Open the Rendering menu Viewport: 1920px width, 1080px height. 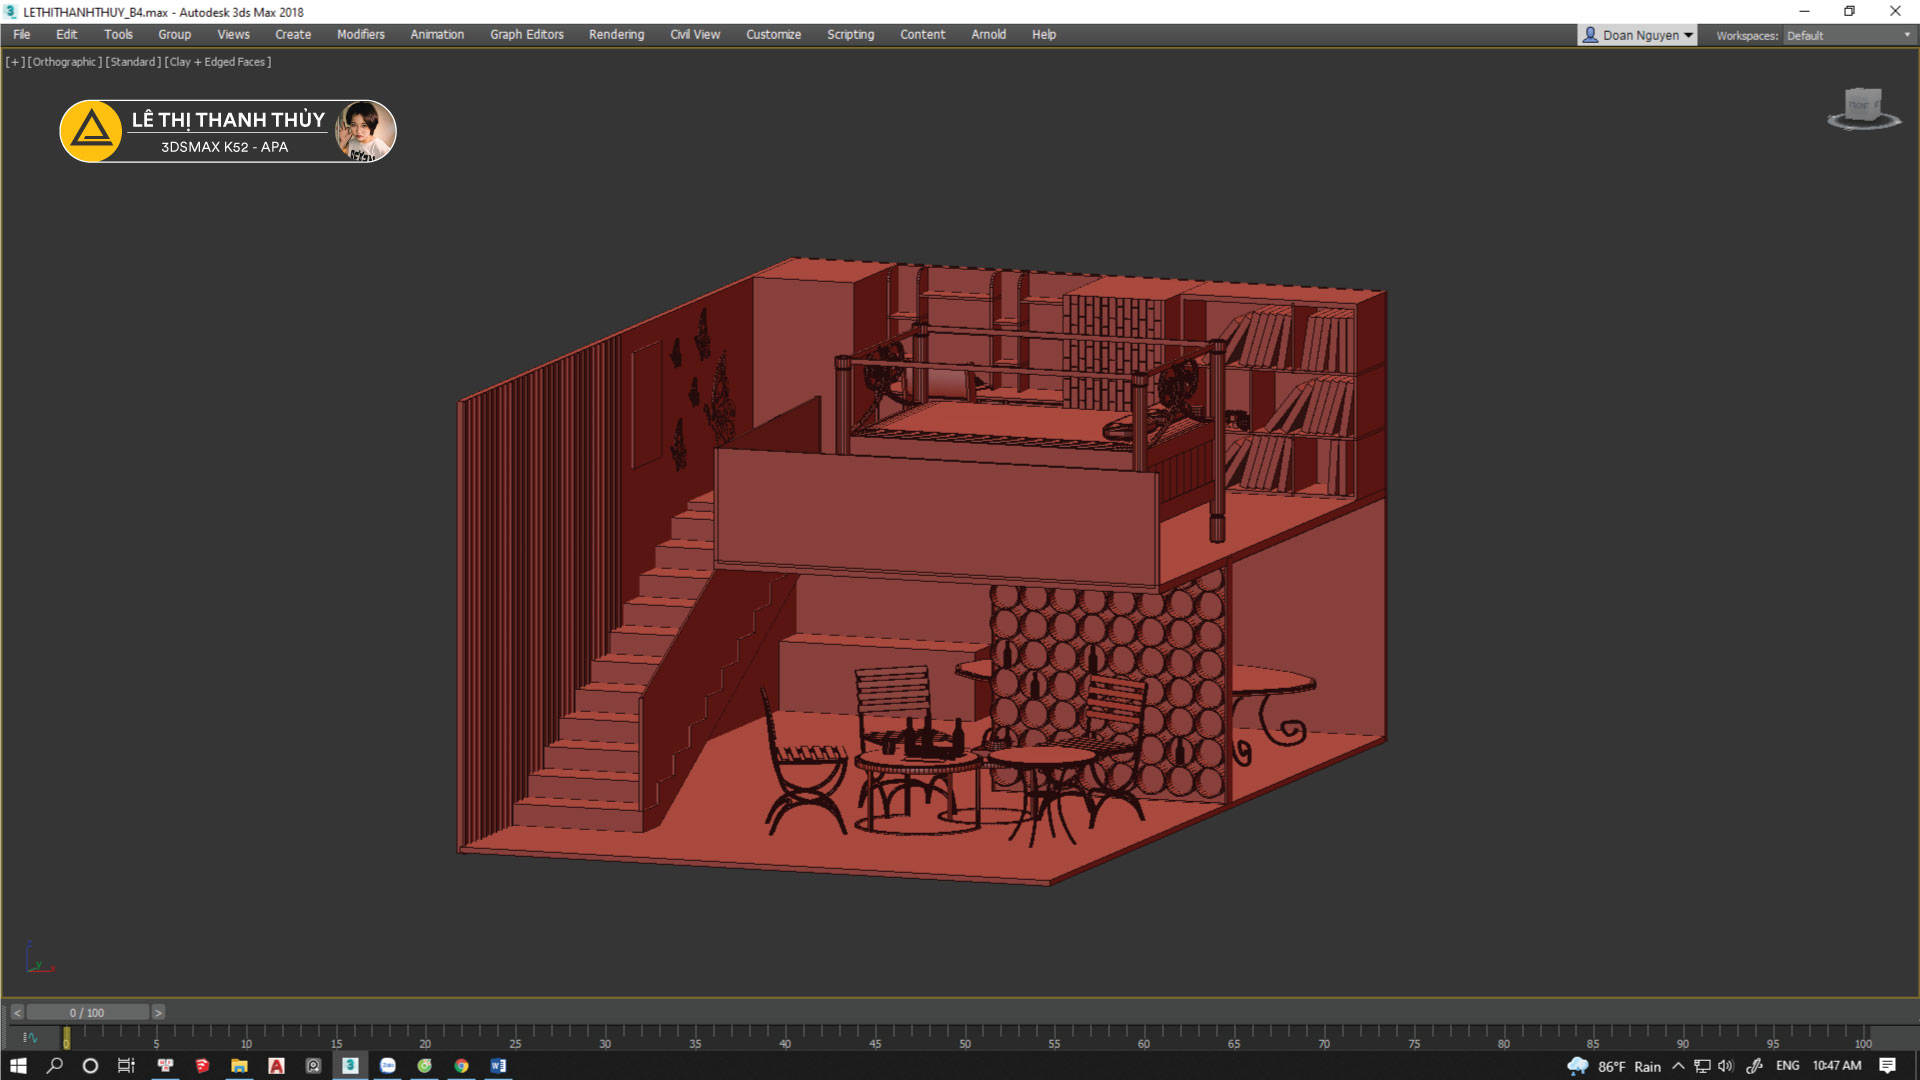coord(616,34)
